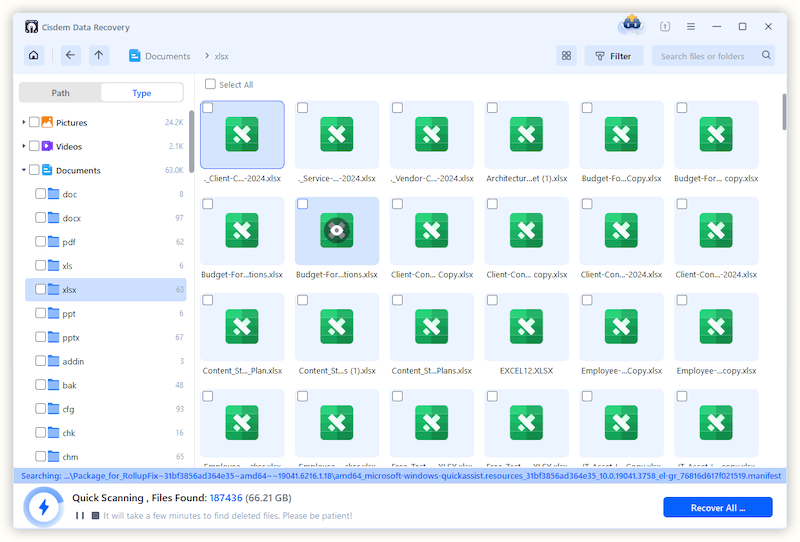Tick checkbox on _Vendor-C...-2024.xlsx
800x542 pixels.
(397, 108)
